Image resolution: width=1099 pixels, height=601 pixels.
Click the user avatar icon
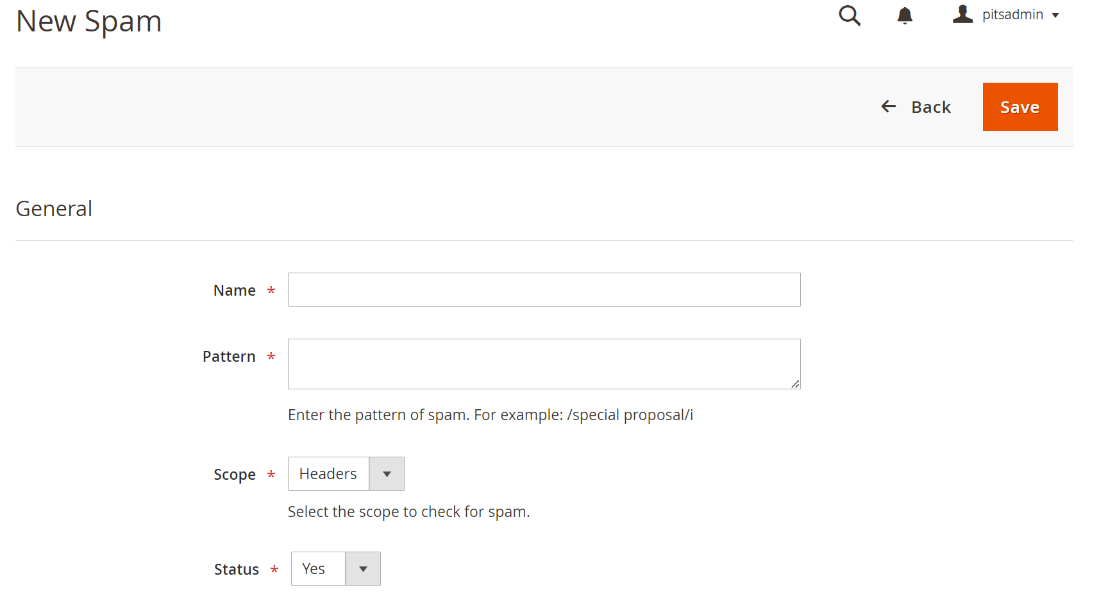[962, 14]
